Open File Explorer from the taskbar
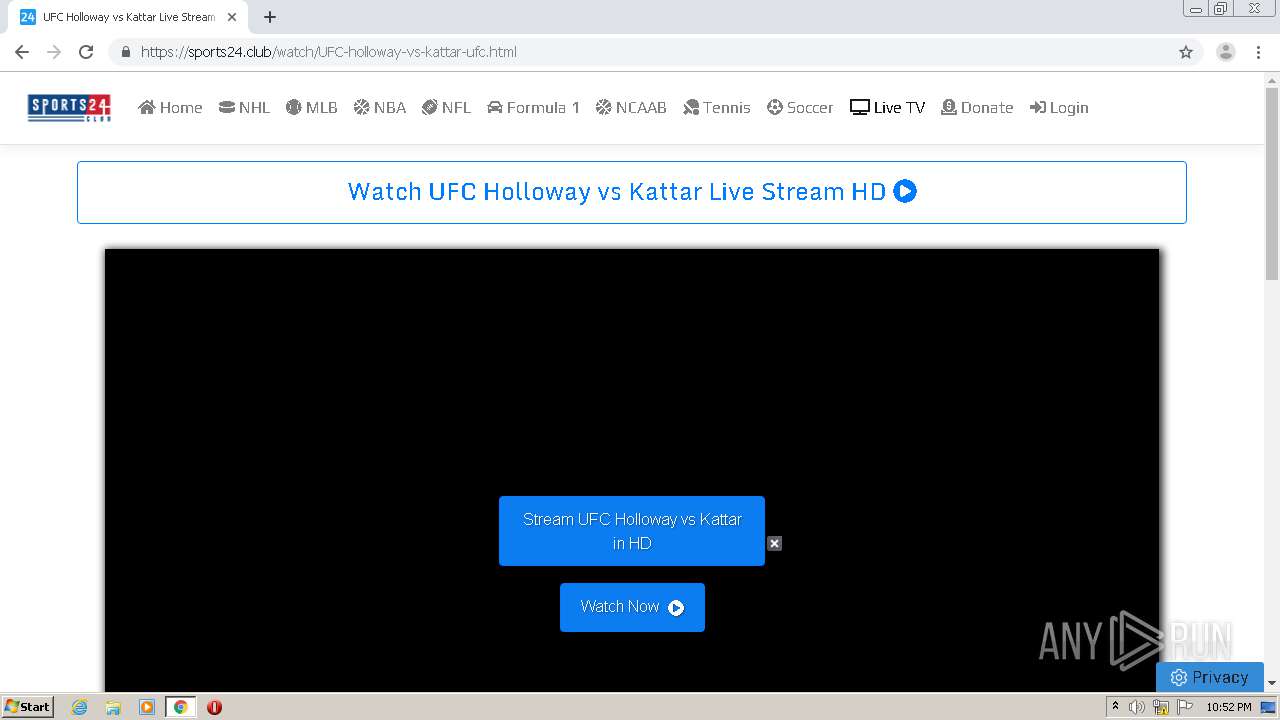The width and height of the screenshot is (1280, 720). pos(113,707)
